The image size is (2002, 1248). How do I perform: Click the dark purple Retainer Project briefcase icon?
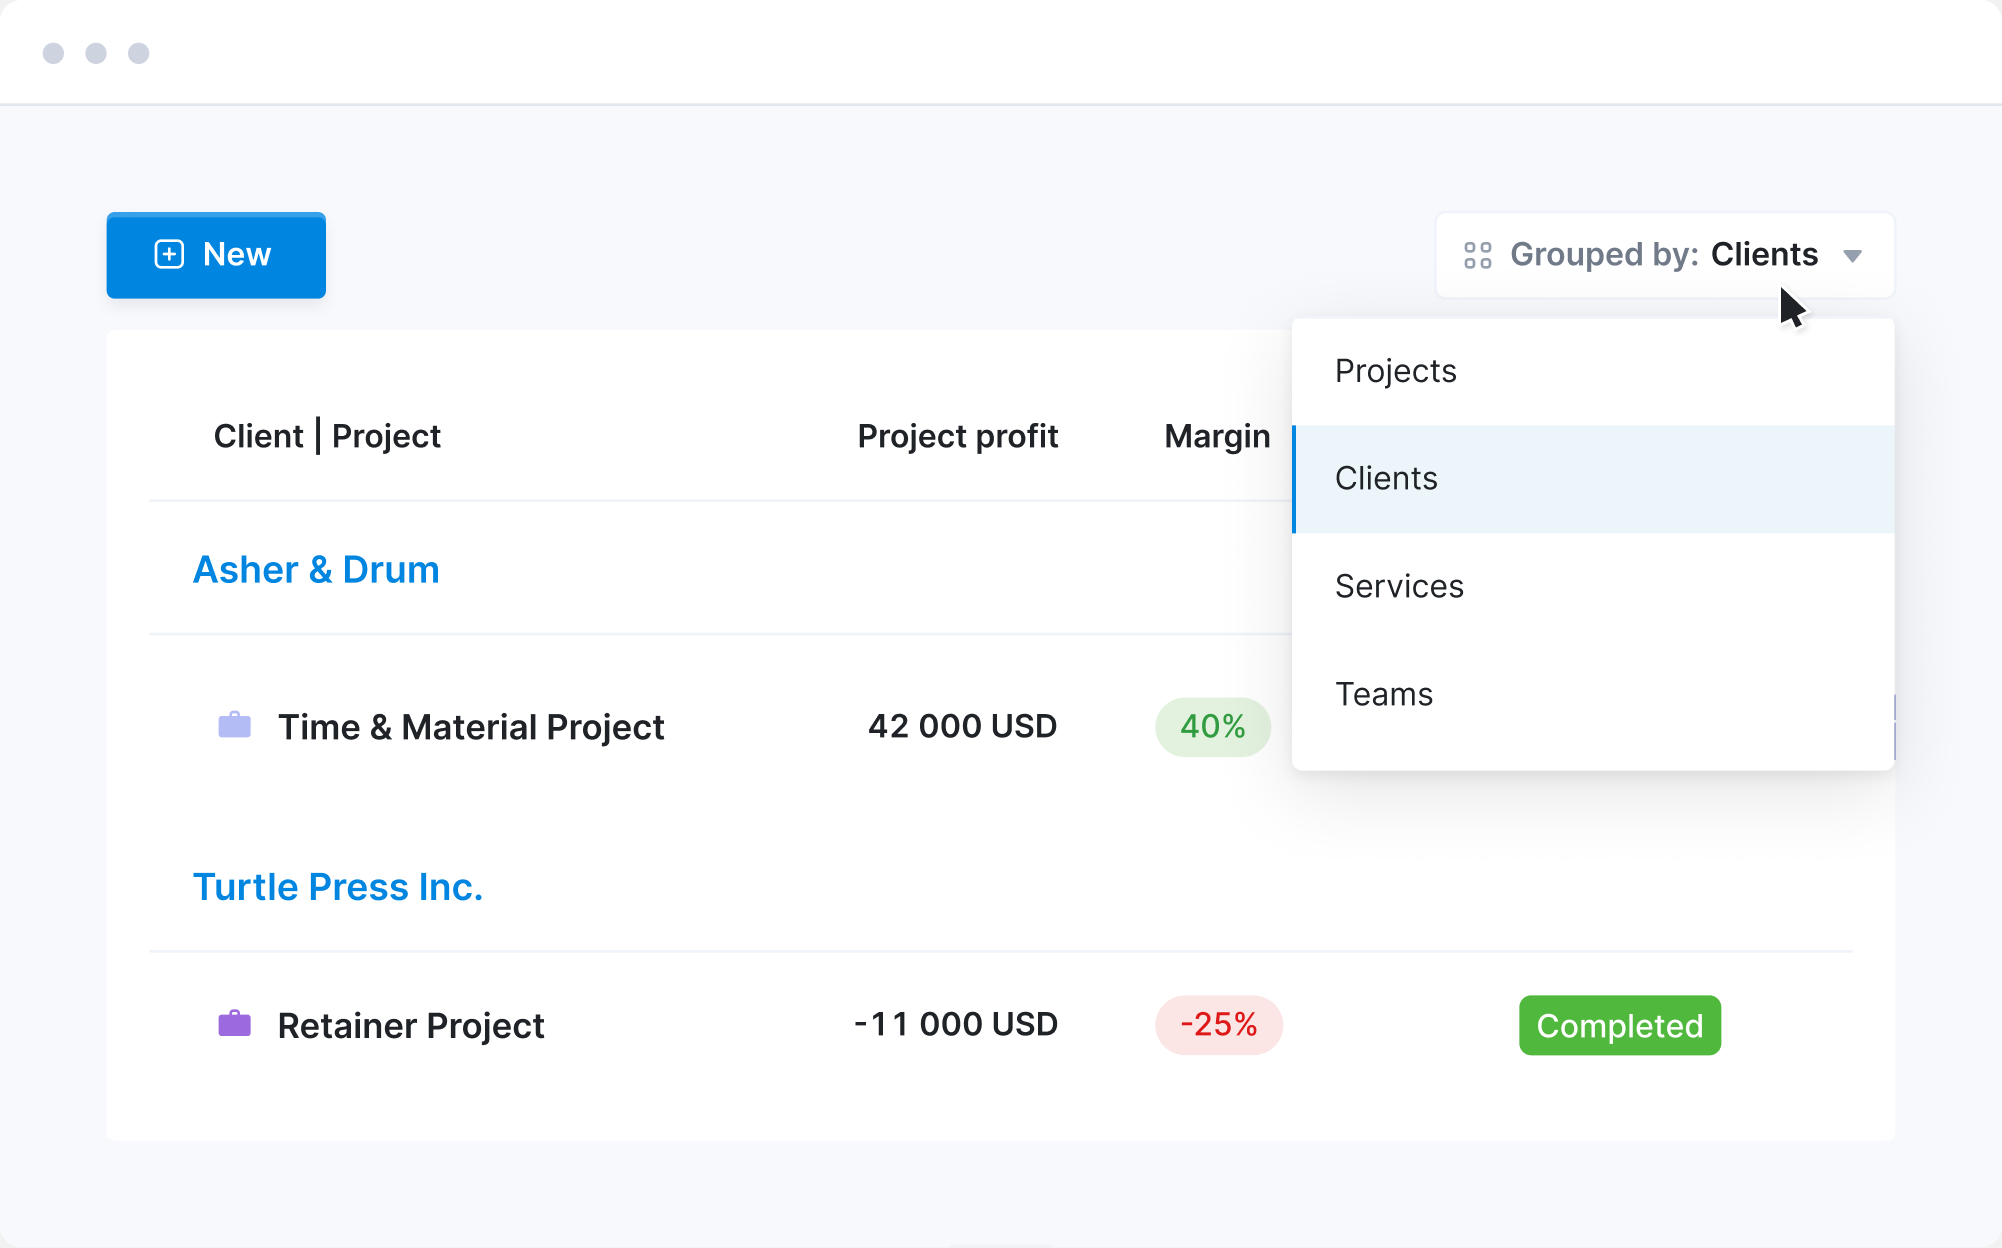pos(234,1024)
